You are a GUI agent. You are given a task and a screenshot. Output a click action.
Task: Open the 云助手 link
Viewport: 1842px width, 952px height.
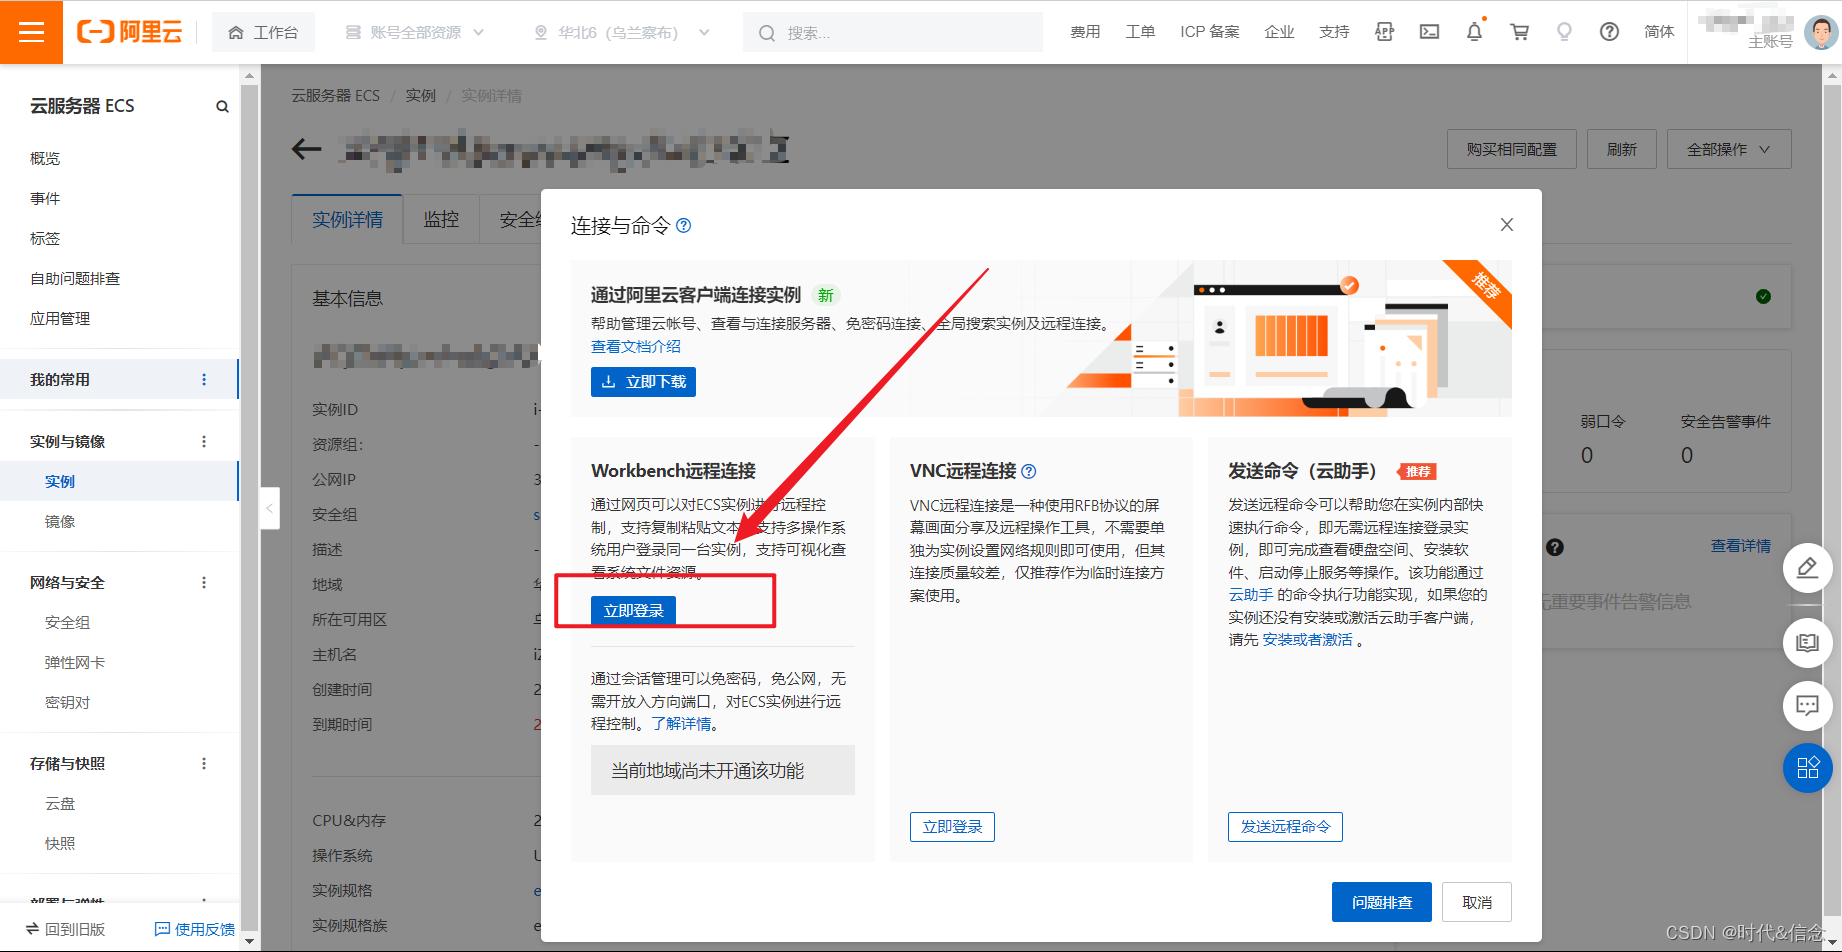tap(1251, 595)
